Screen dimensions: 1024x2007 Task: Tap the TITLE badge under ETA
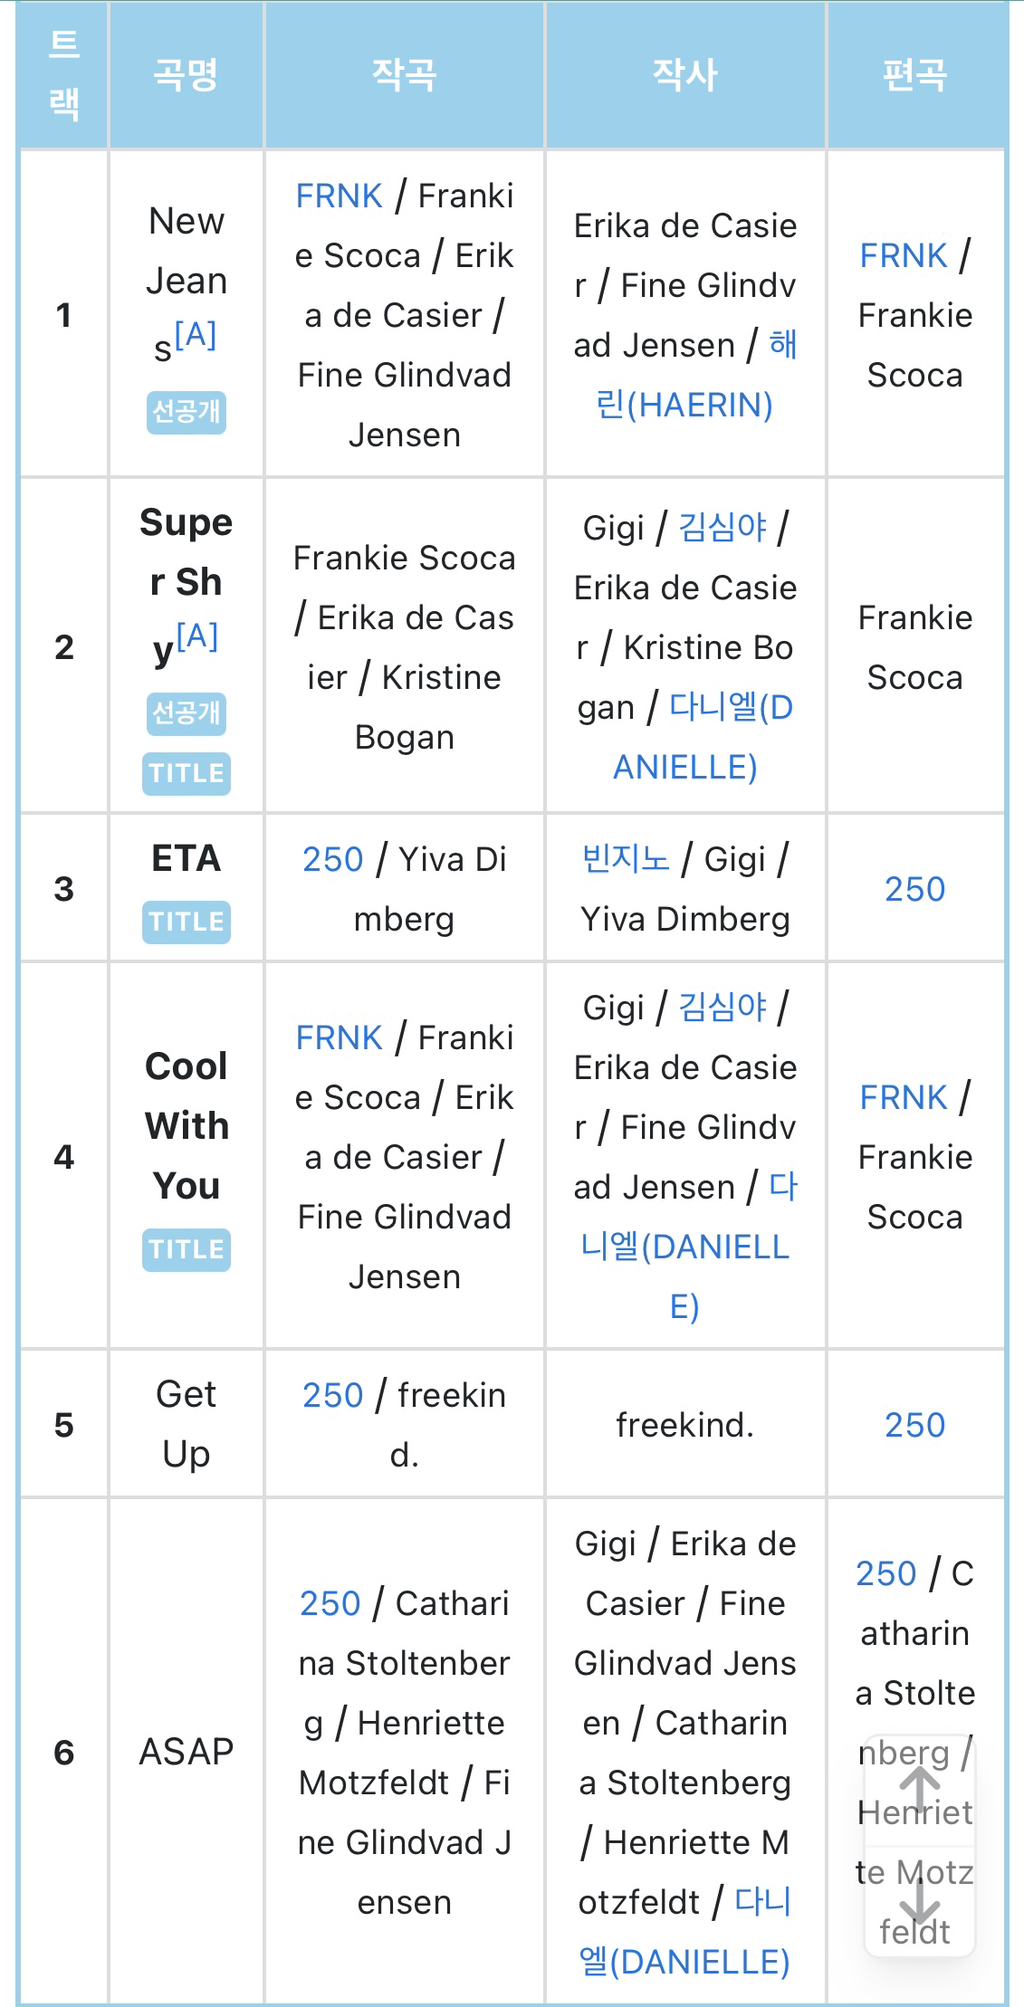point(186,921)
